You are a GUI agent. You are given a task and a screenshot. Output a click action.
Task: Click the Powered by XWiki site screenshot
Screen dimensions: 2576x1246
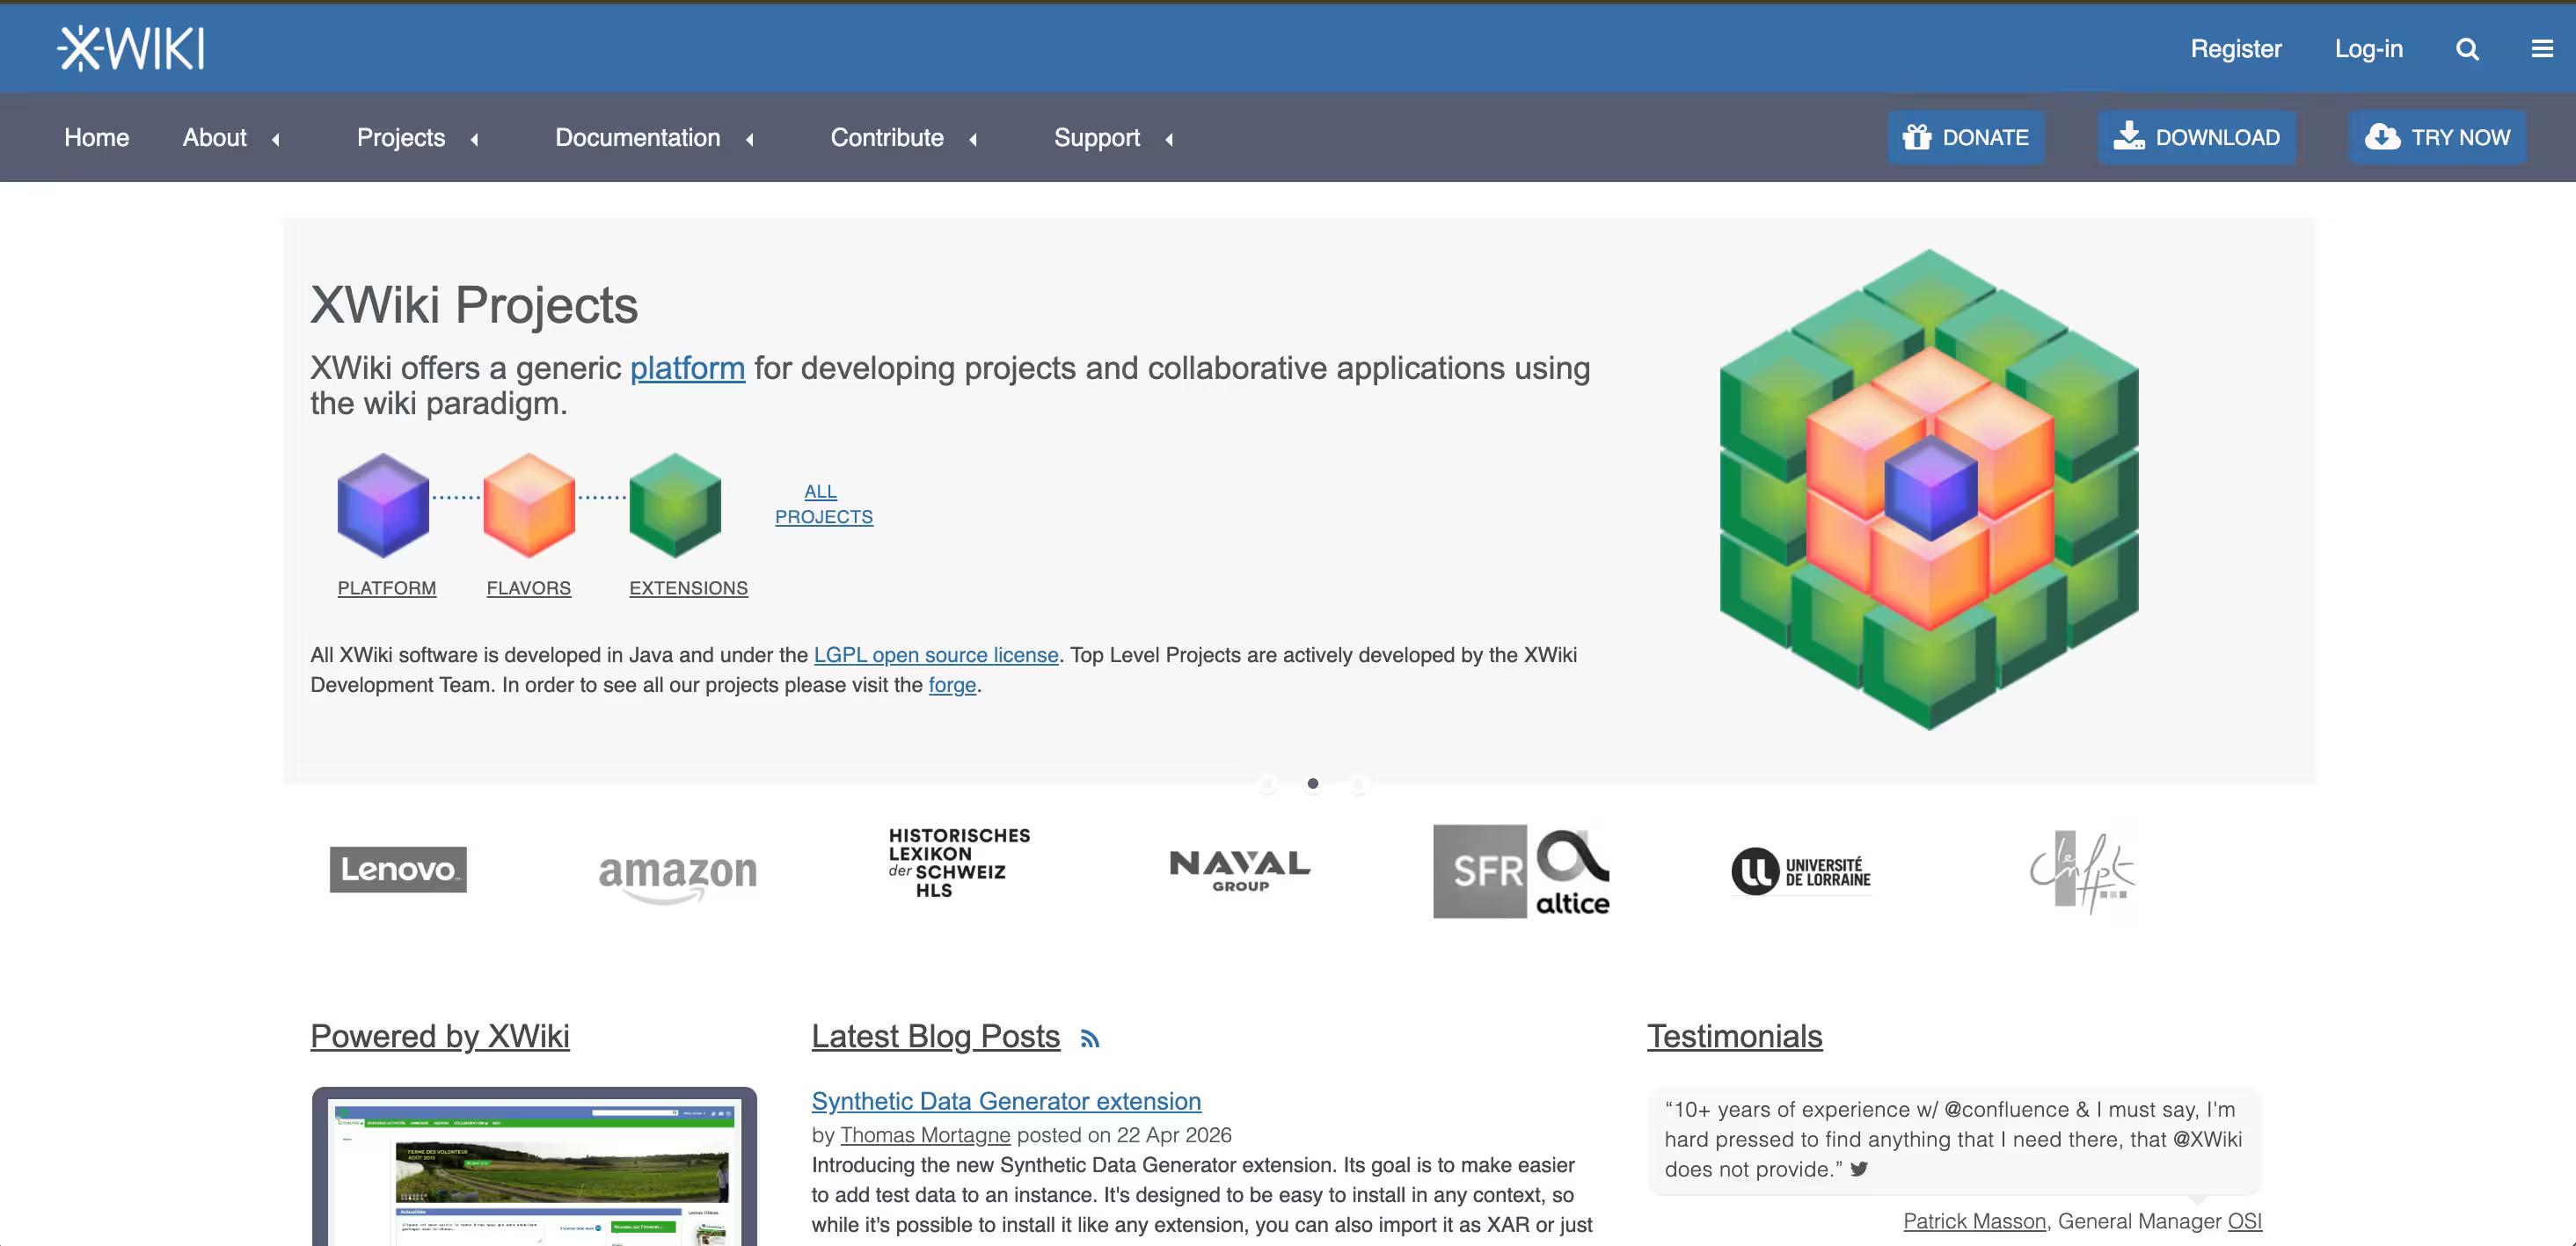pos(534,1167)
